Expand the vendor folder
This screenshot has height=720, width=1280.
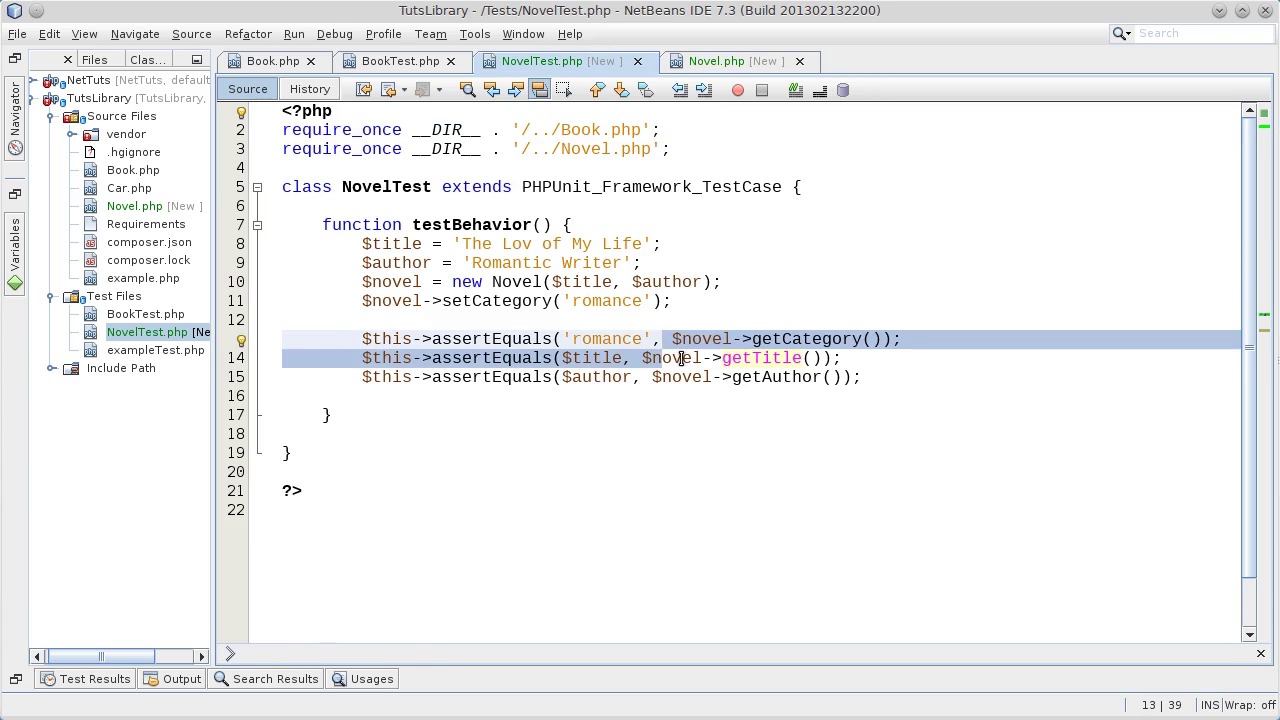[x=71, y=134]
